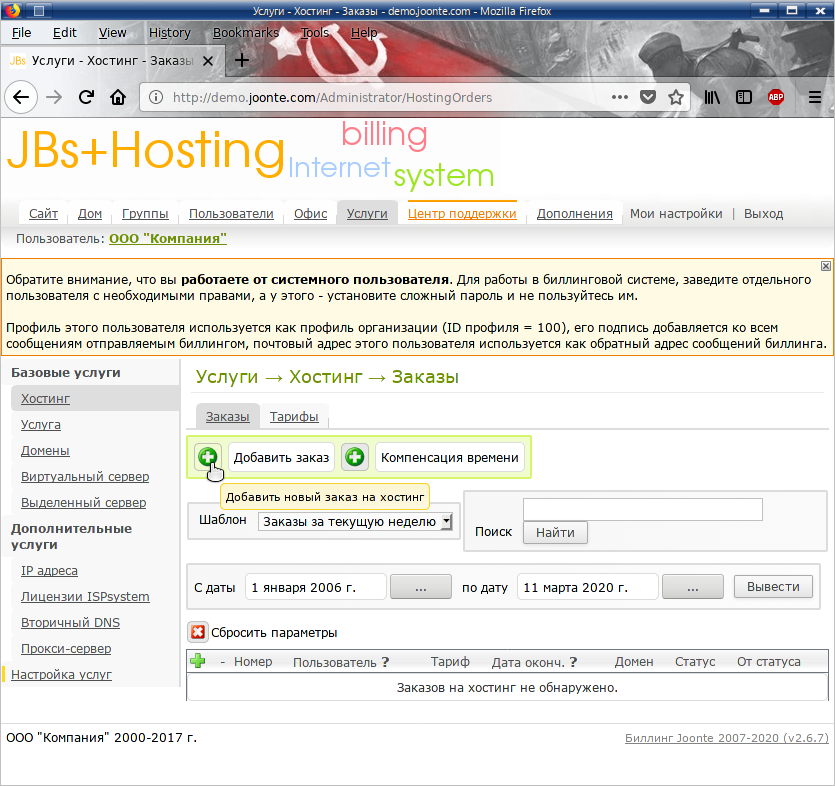Reload the page with the refresh button
Viewport: 835px width, 786px height.
[x=87, y=97]
